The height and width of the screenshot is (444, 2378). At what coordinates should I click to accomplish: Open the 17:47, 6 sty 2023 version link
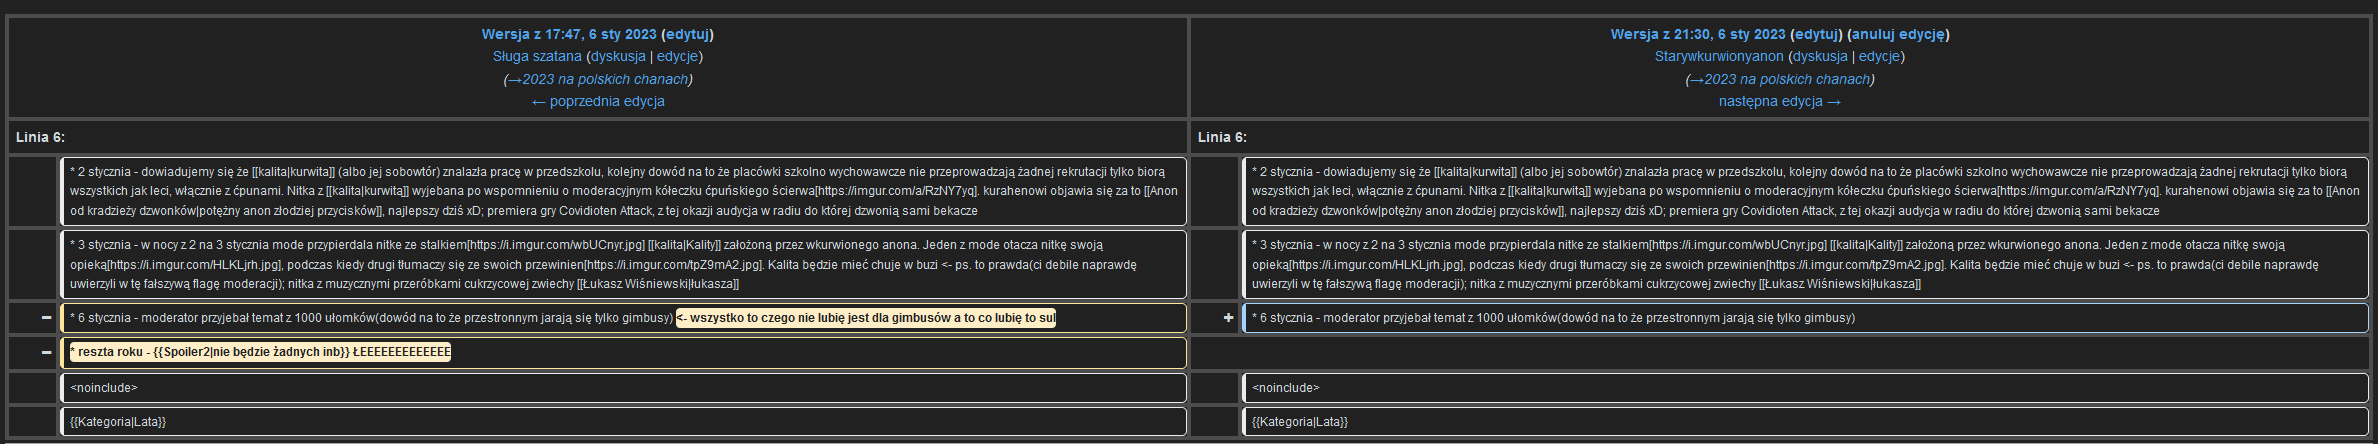point(569,34)
